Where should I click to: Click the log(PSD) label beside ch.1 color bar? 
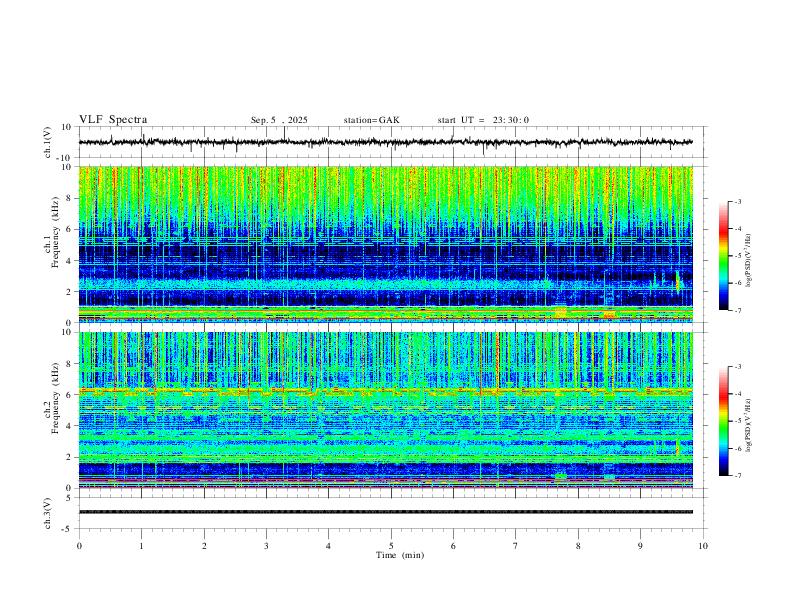(748, 261)
